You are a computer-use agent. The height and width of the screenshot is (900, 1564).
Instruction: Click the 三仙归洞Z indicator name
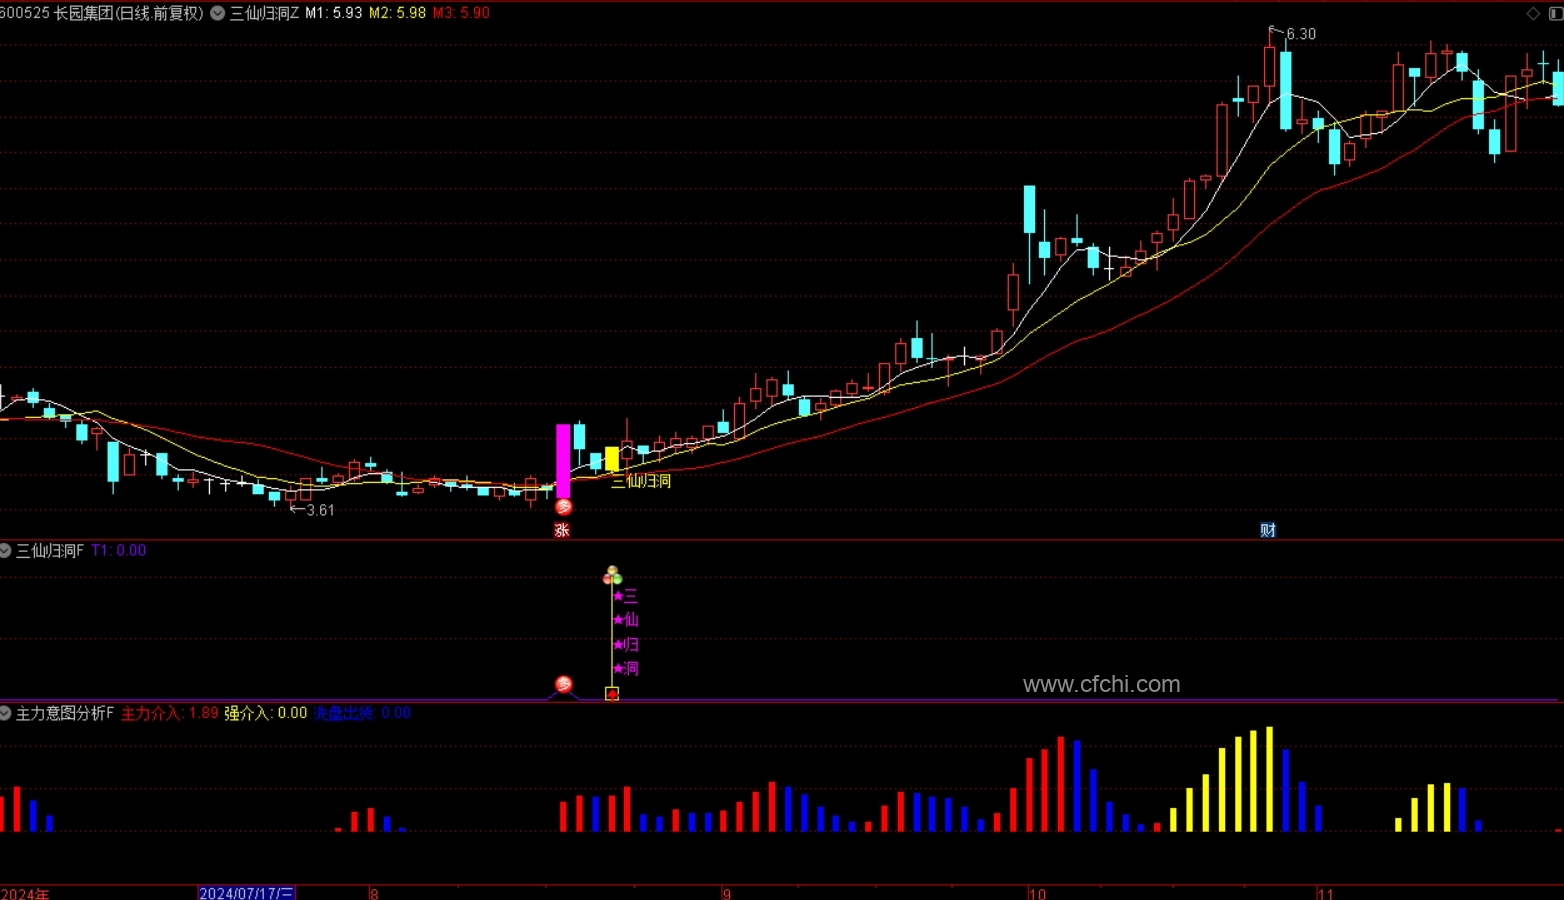point(265,13)
